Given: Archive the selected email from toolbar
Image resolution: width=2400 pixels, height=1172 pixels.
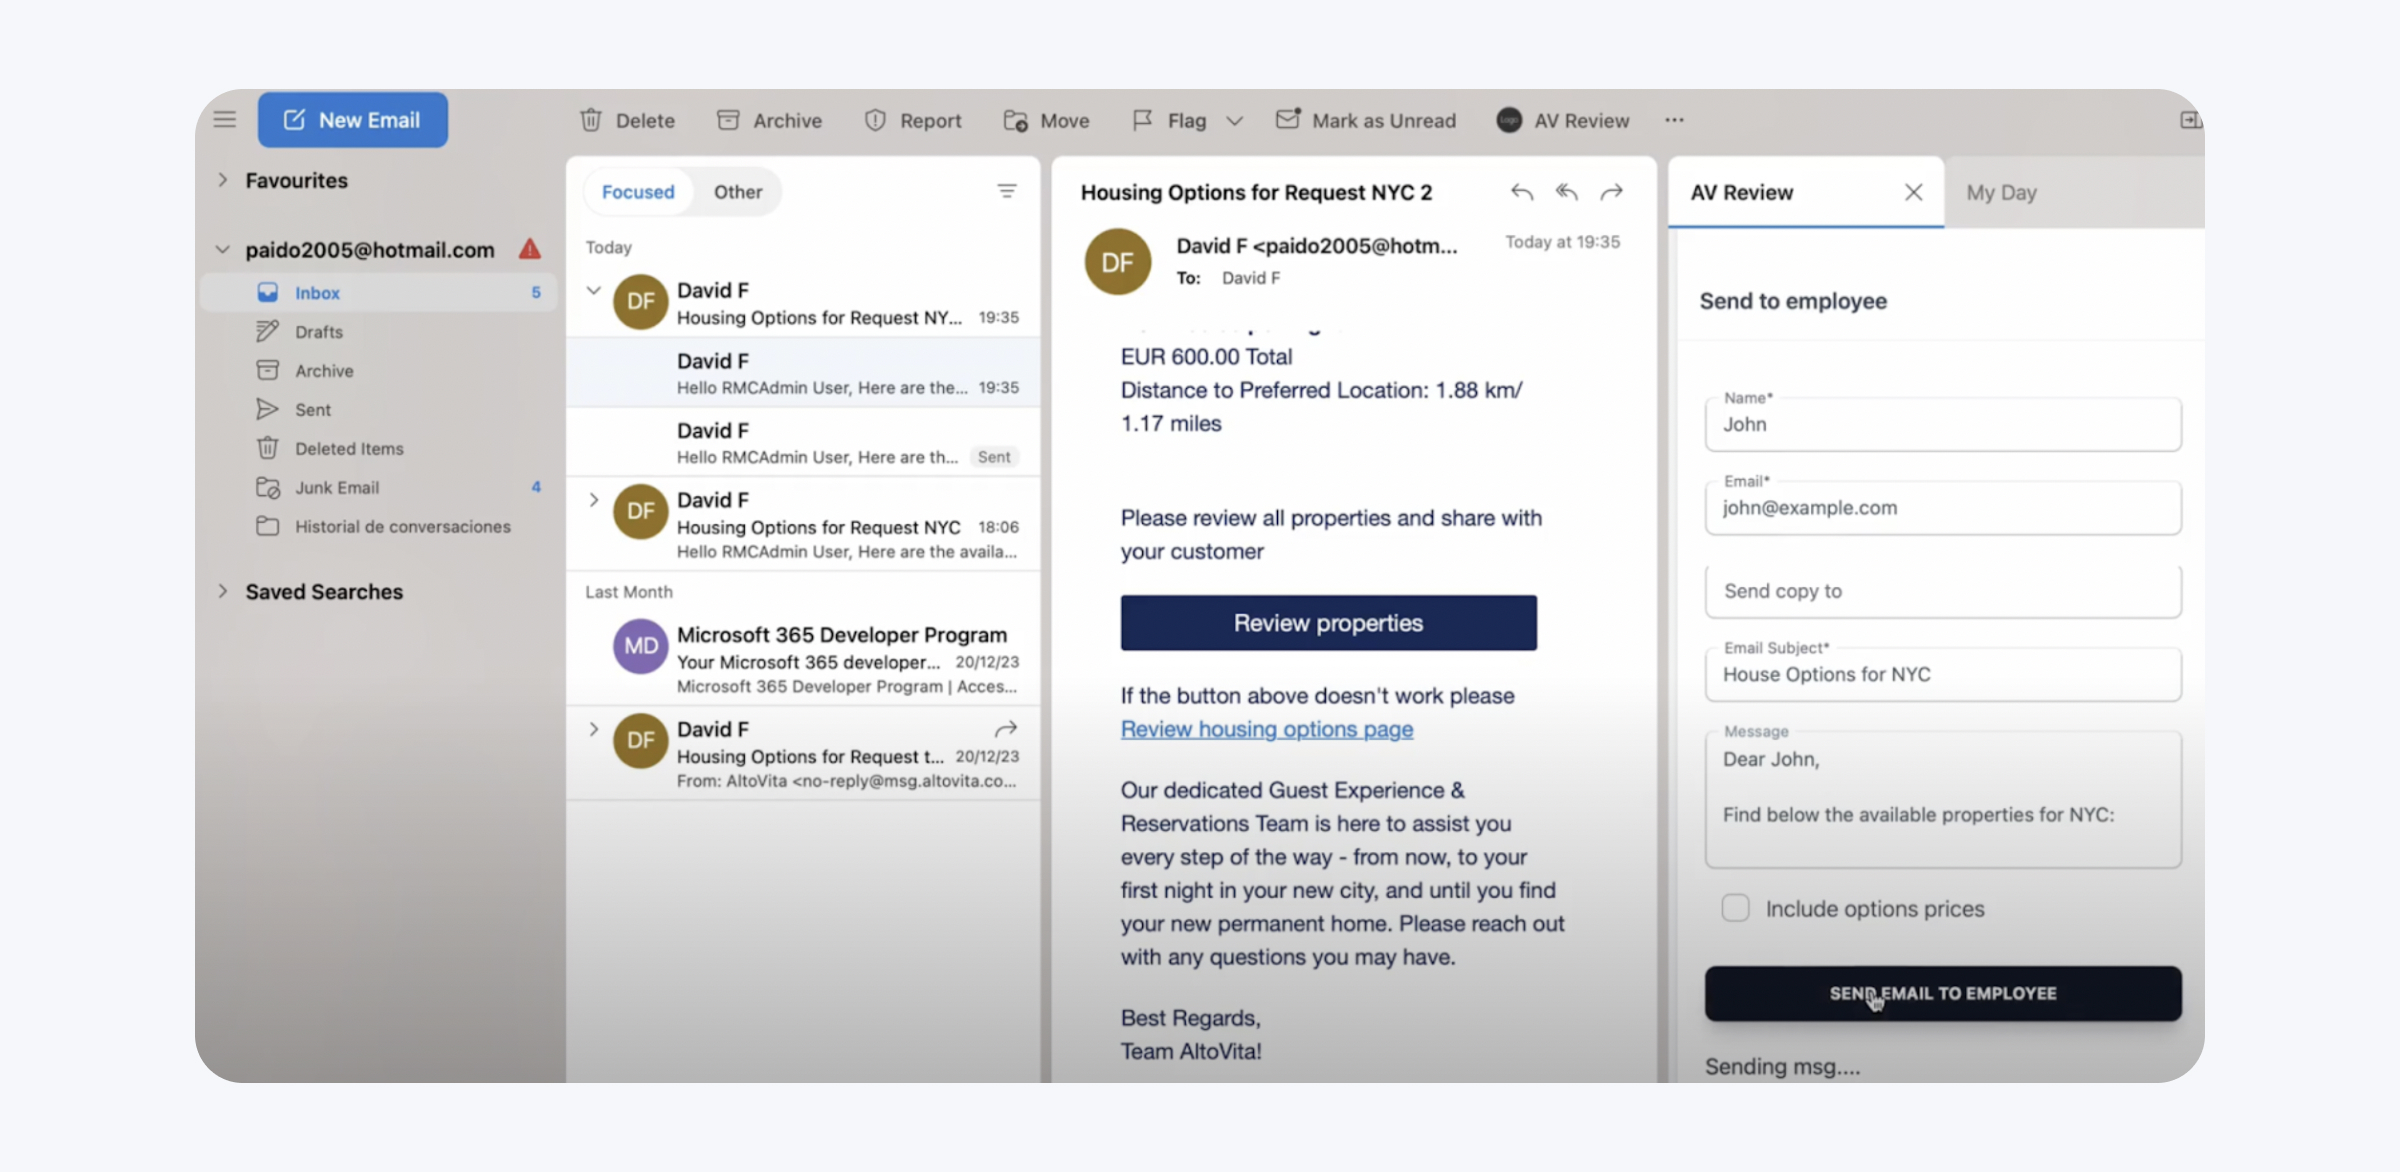Looking at the screenshot, I should (x=769, y=120).
